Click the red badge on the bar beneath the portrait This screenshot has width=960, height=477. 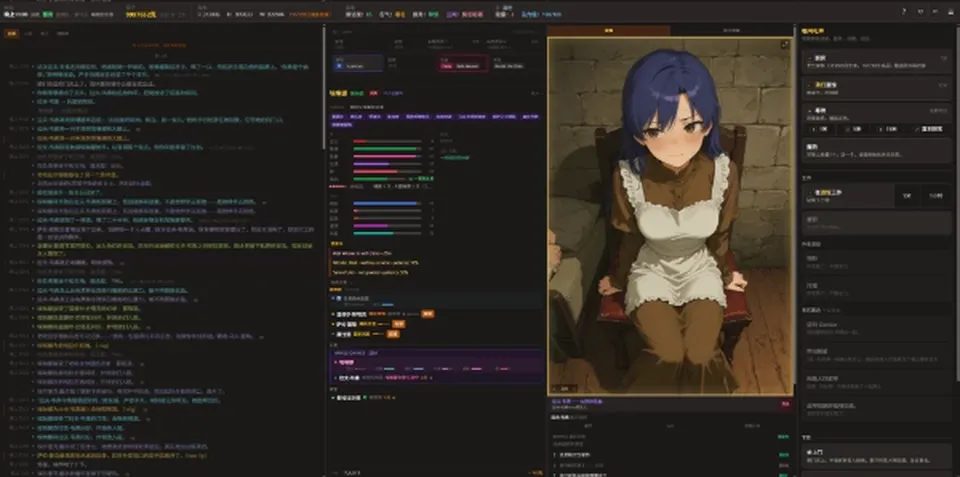point(786,404)
